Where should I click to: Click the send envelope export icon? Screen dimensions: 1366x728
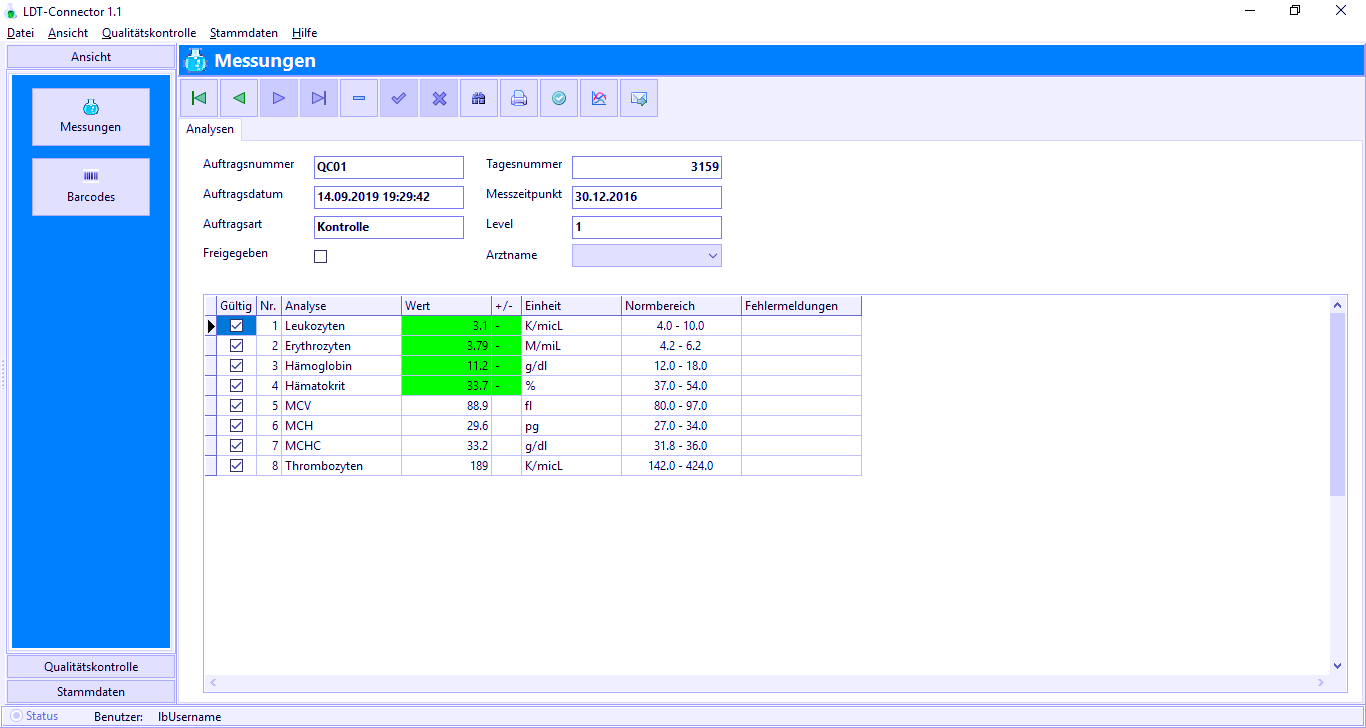point(639,98)
